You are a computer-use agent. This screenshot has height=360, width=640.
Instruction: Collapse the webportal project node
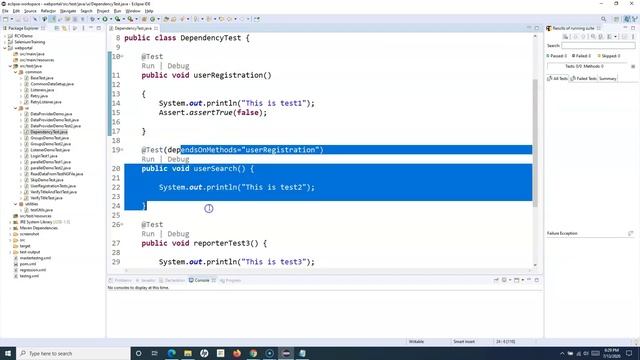[5, 48]
